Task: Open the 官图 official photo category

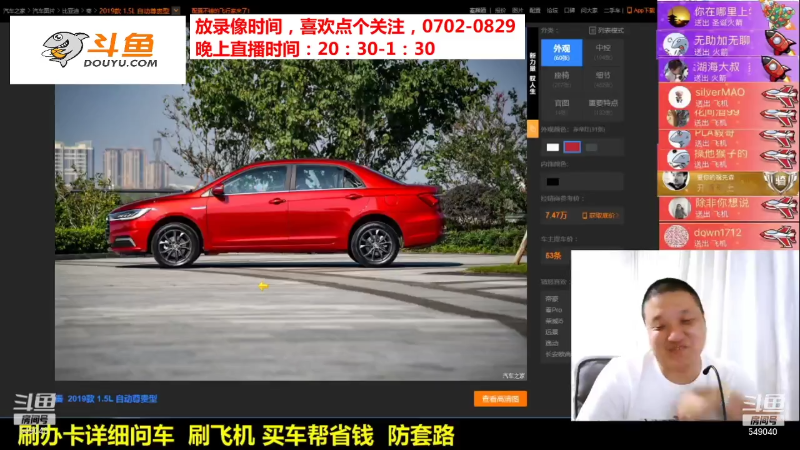Action: pyautogui.click(x=561, y=107)
